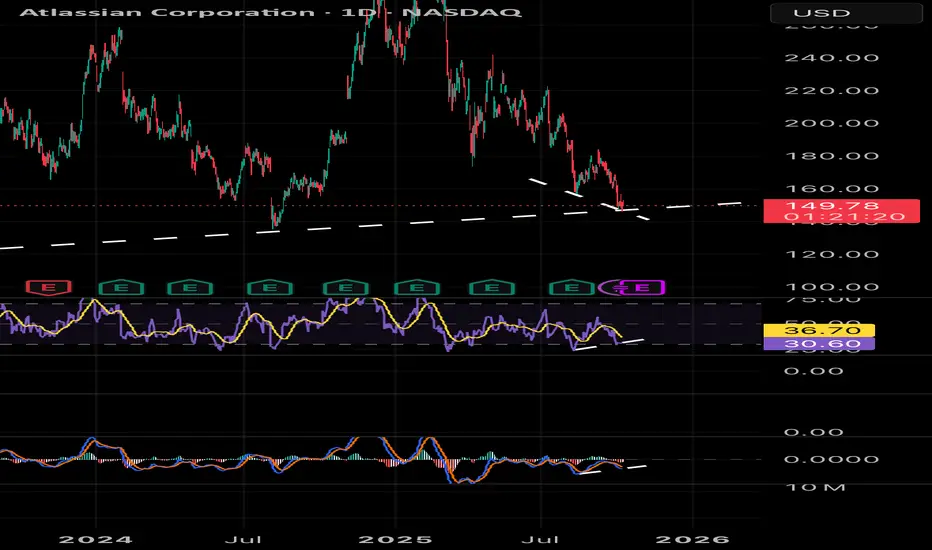Click the 100.00 price axis label
Screen dimensions: 932x550
(832, 287)
